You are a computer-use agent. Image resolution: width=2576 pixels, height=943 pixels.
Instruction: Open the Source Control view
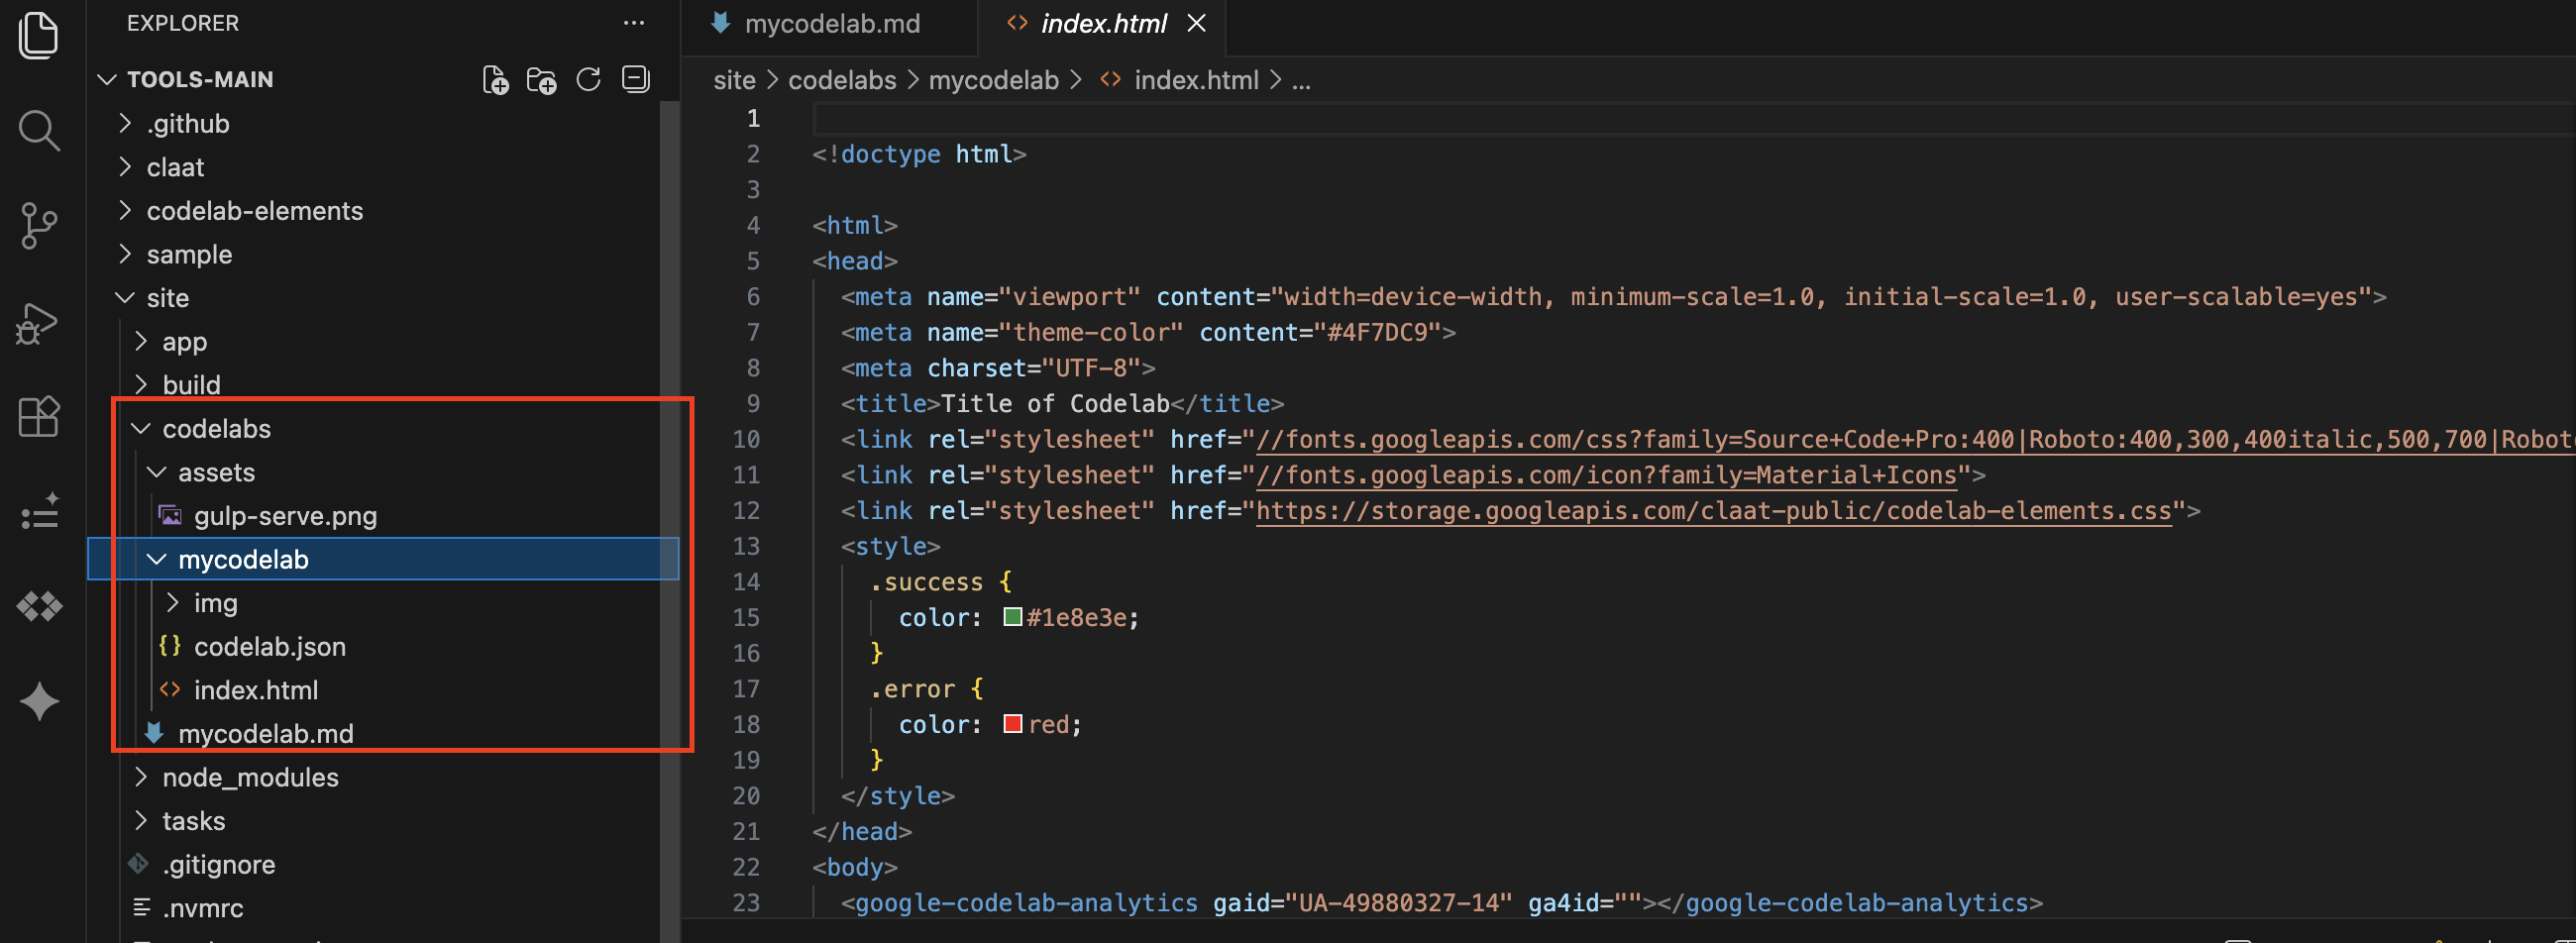coord(38,226)
